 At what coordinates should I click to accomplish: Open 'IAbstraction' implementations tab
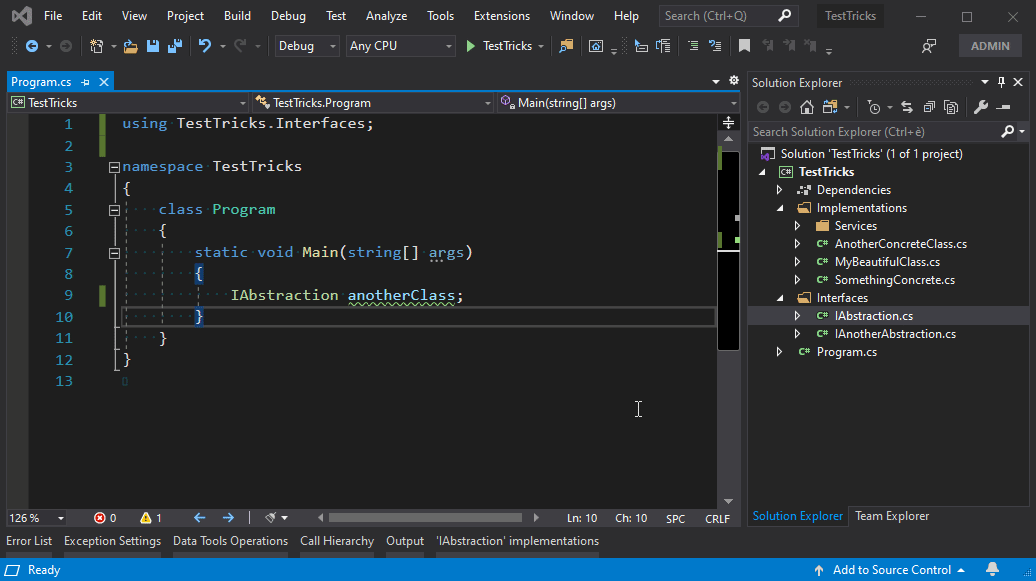(517, 541)
